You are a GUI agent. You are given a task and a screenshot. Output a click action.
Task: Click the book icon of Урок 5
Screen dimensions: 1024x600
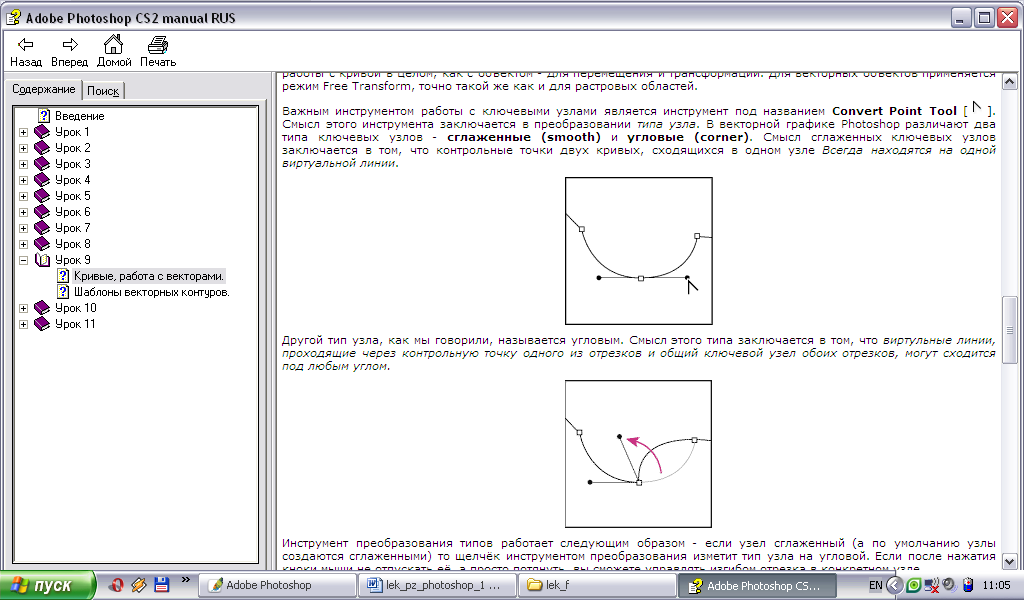click(x=42, y=196)
